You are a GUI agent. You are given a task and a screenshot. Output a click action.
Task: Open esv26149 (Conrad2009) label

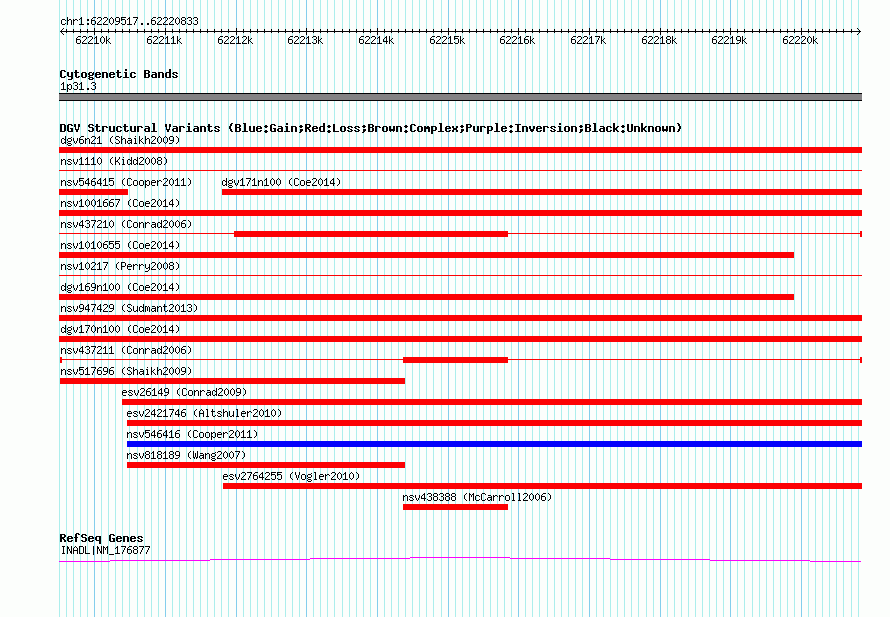click(x=184, y=392)
